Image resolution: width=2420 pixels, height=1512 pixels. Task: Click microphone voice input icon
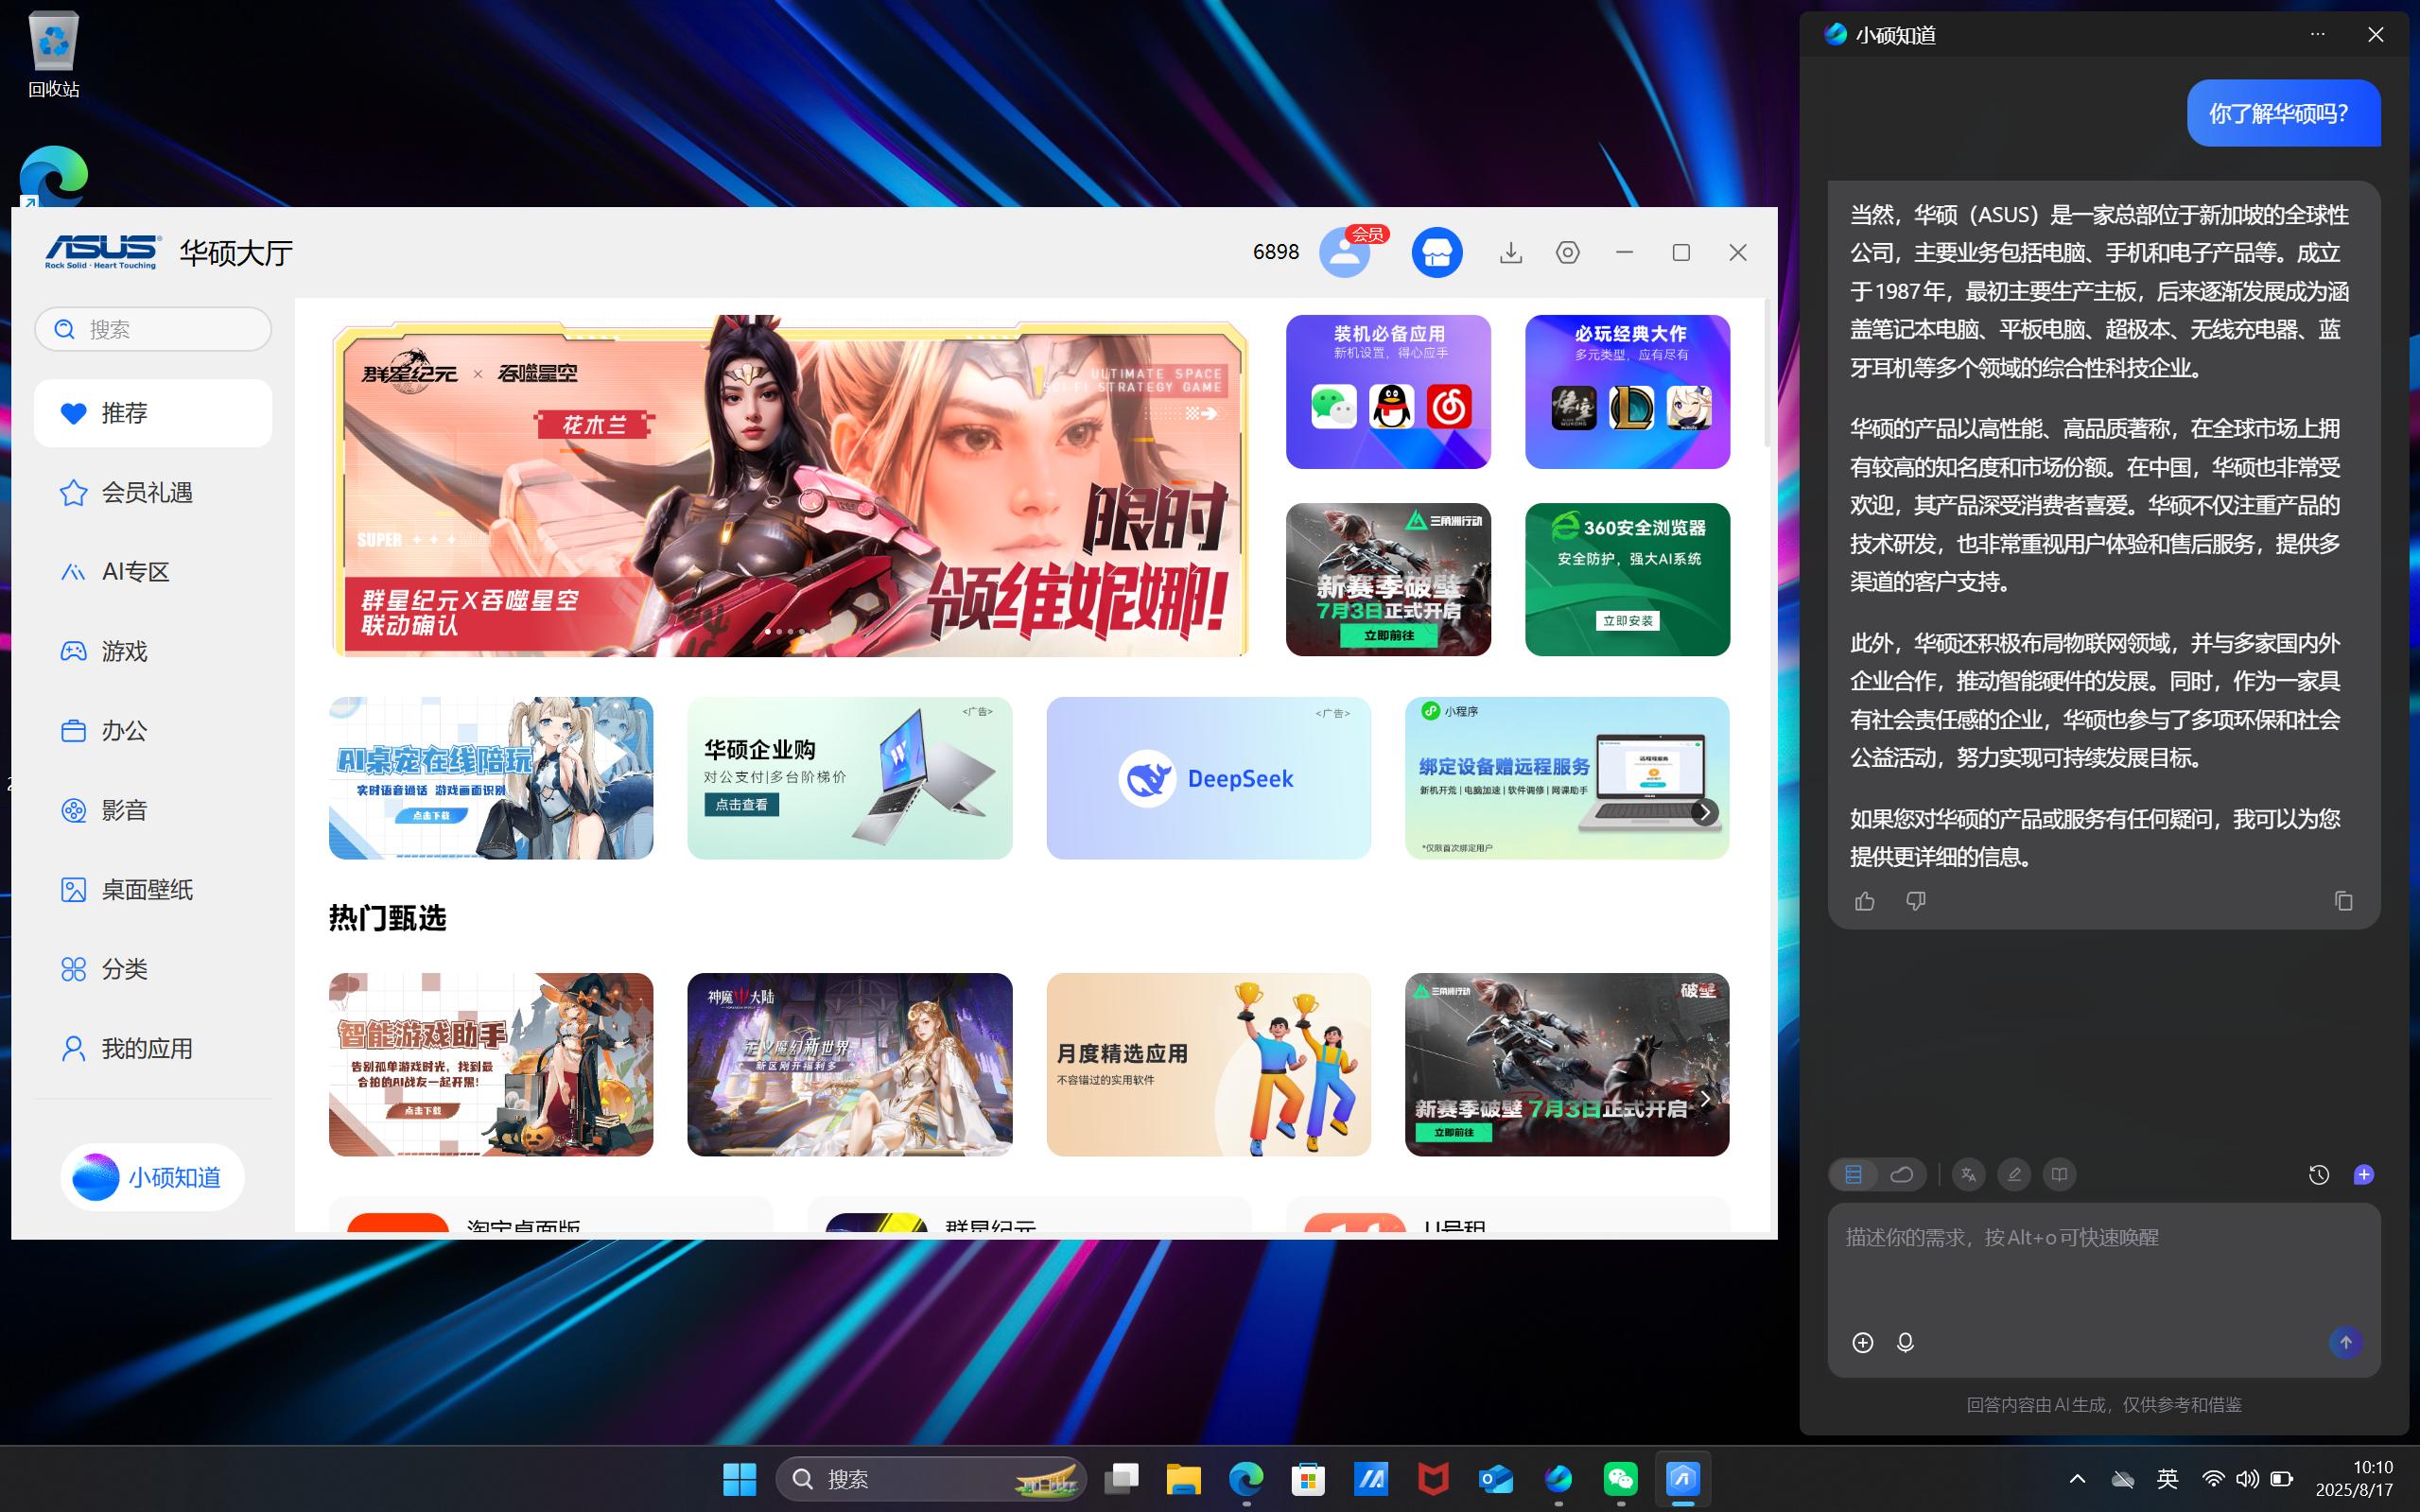coord(1905,1343)
